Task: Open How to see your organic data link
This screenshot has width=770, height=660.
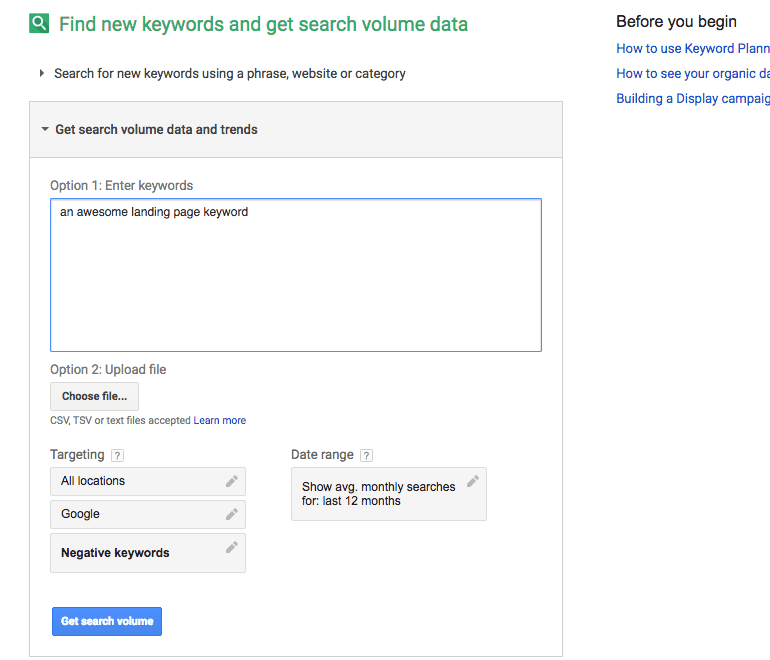Action: (x=692, y=73)
